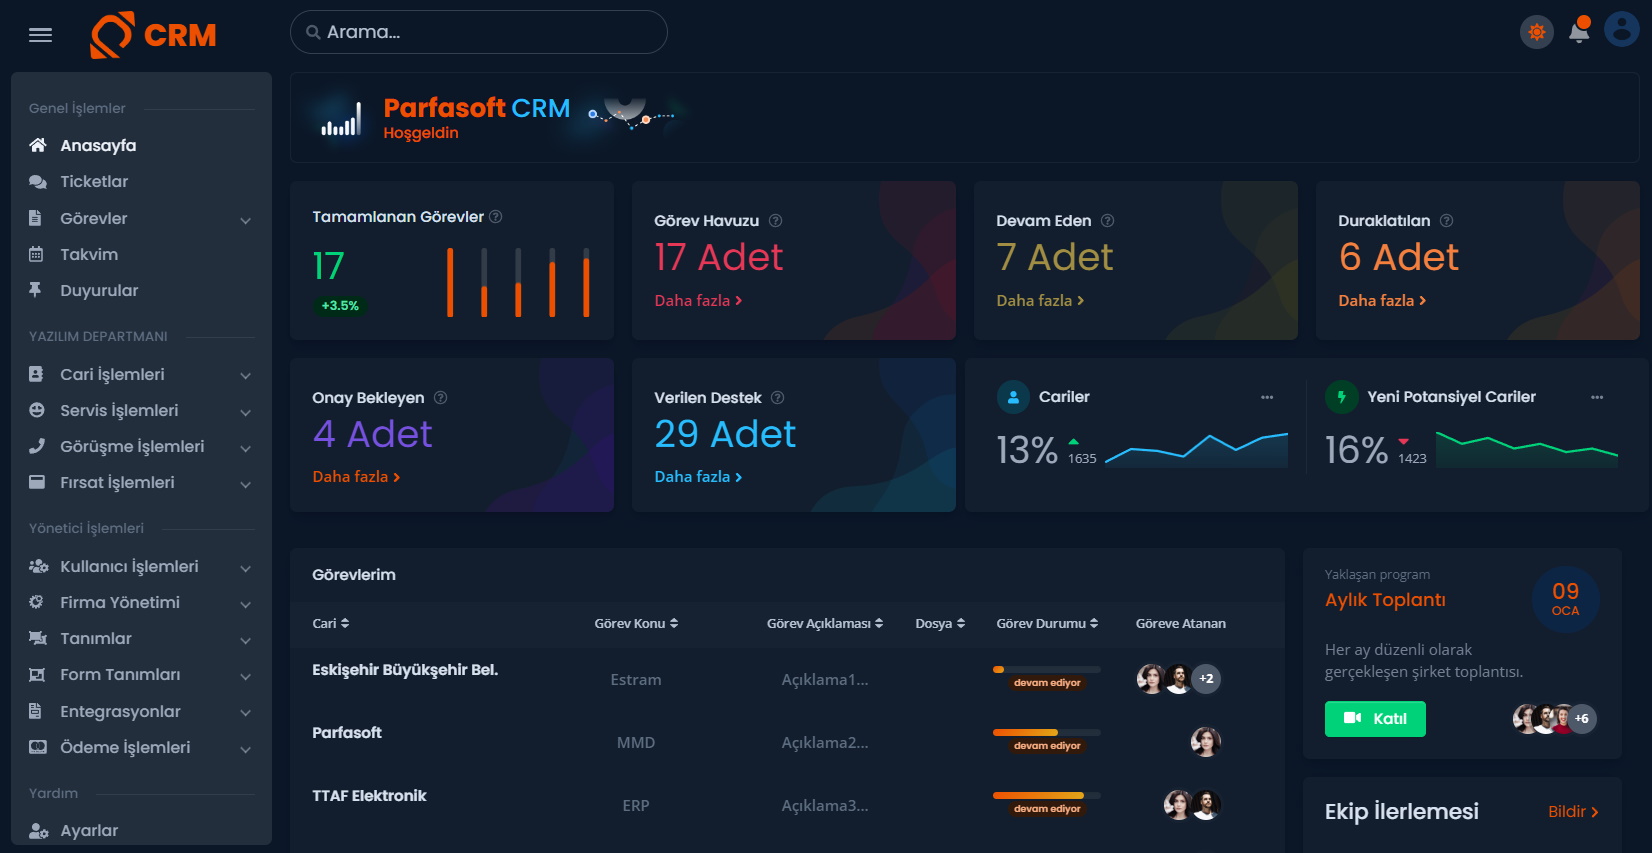Click help icon beside Görev Havuzu
This screenshot has height=853, width=1652.
[775, 221]
